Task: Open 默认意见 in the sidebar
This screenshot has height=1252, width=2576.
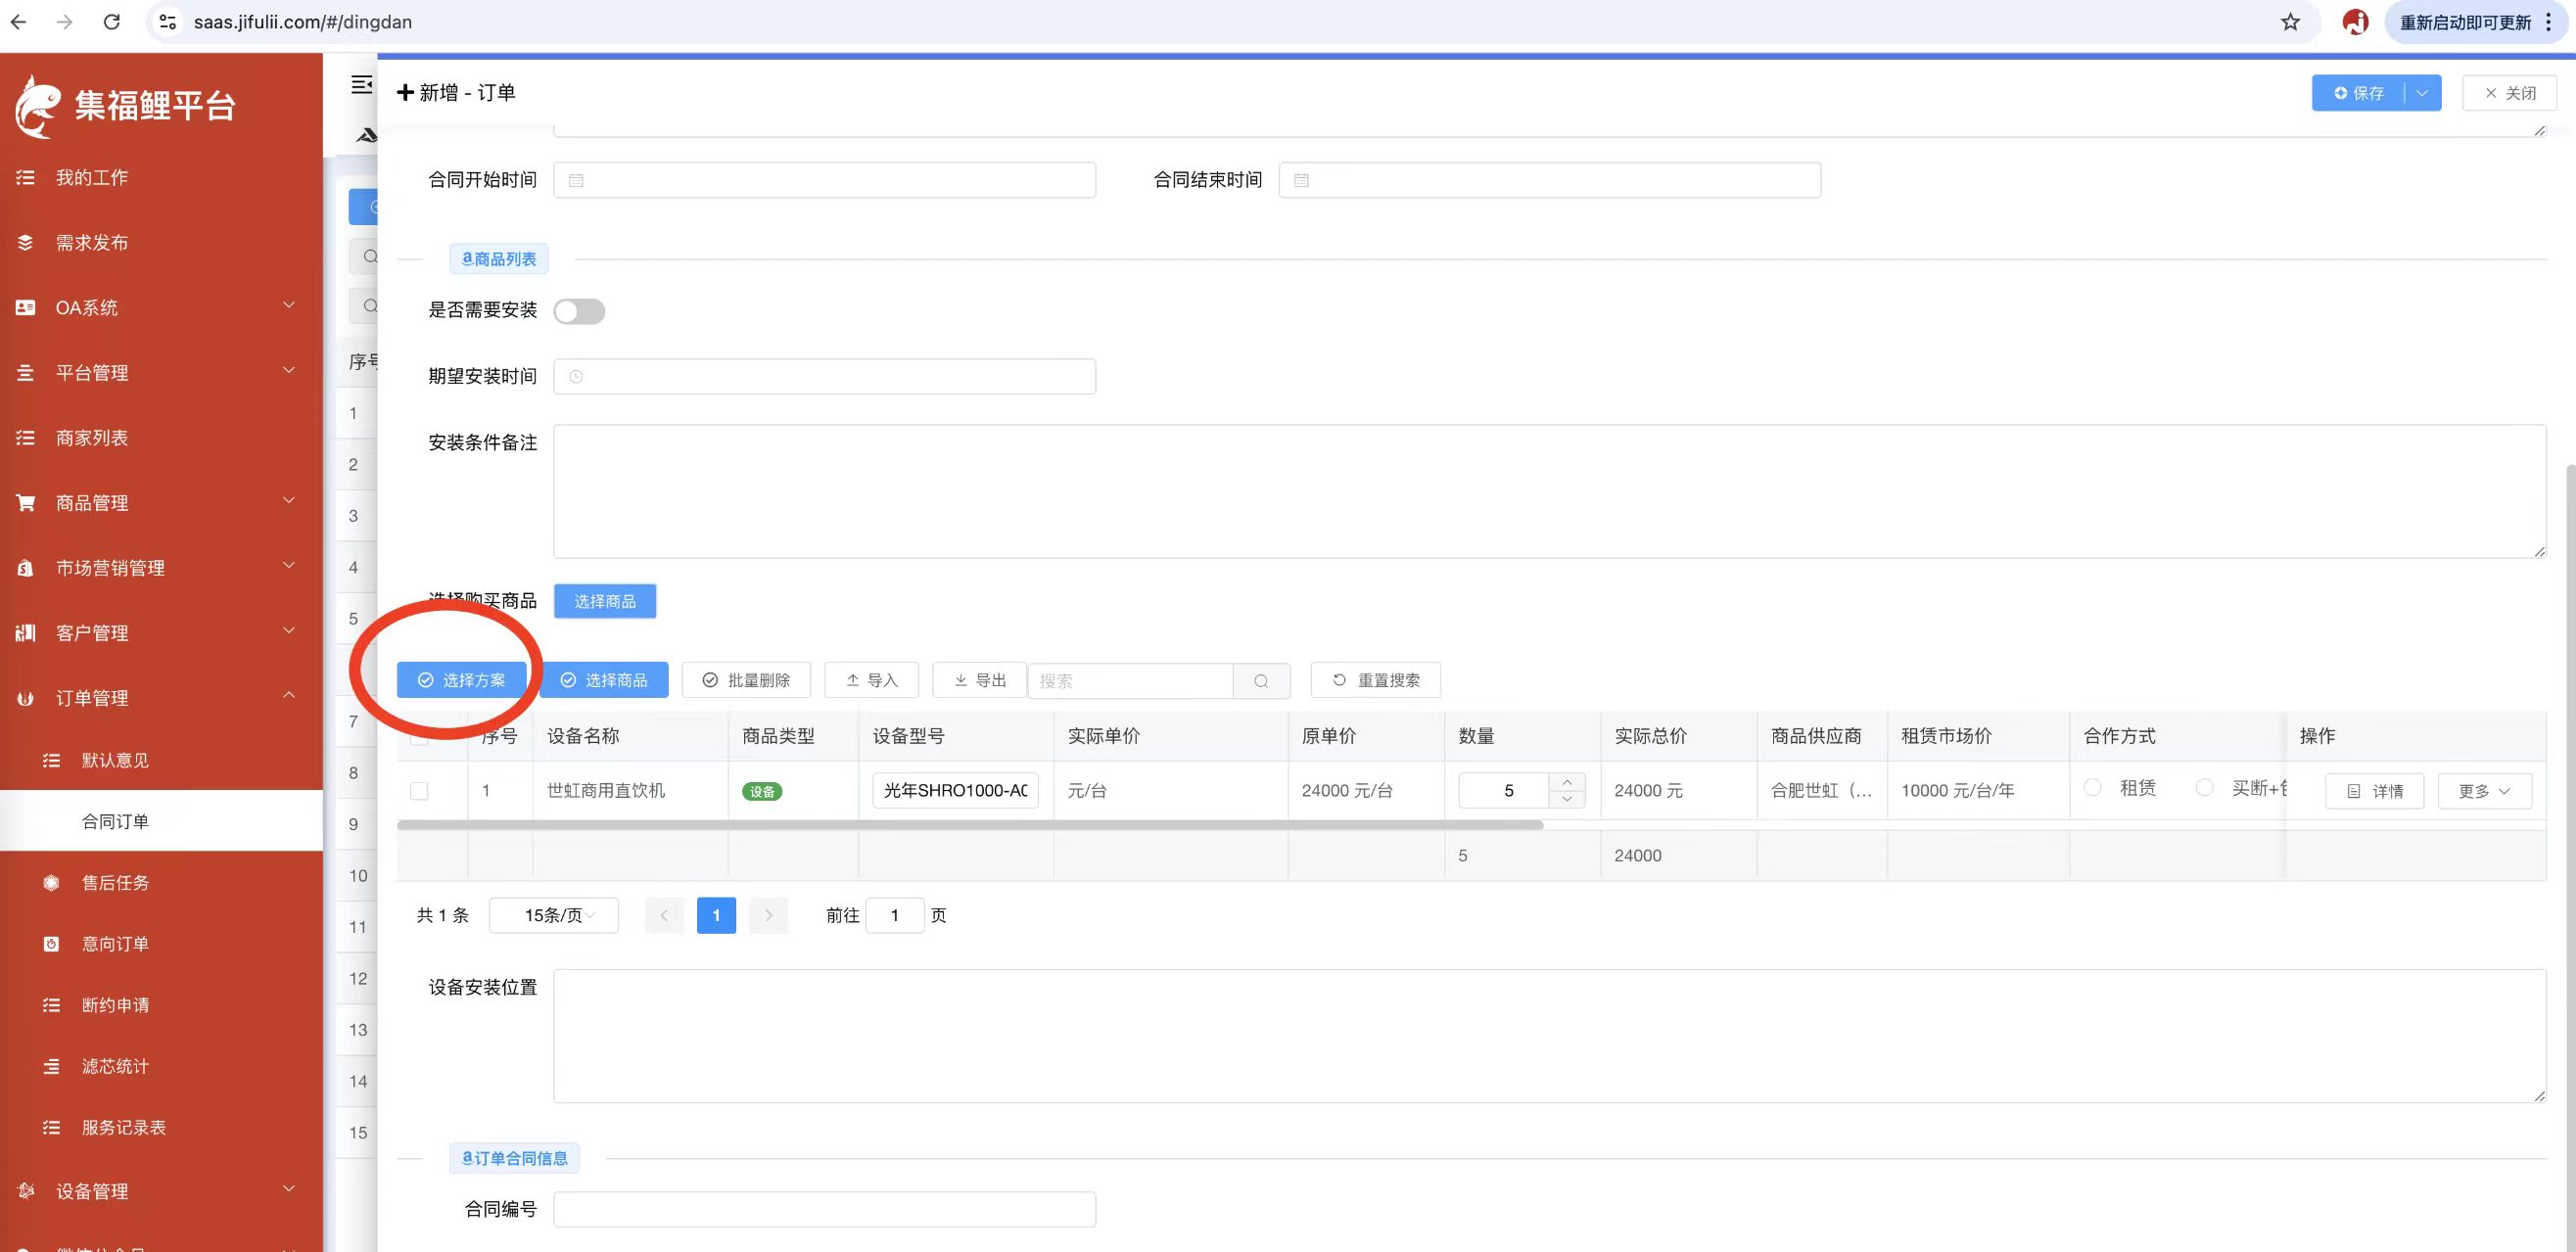Action: click(x=161, y=760)
